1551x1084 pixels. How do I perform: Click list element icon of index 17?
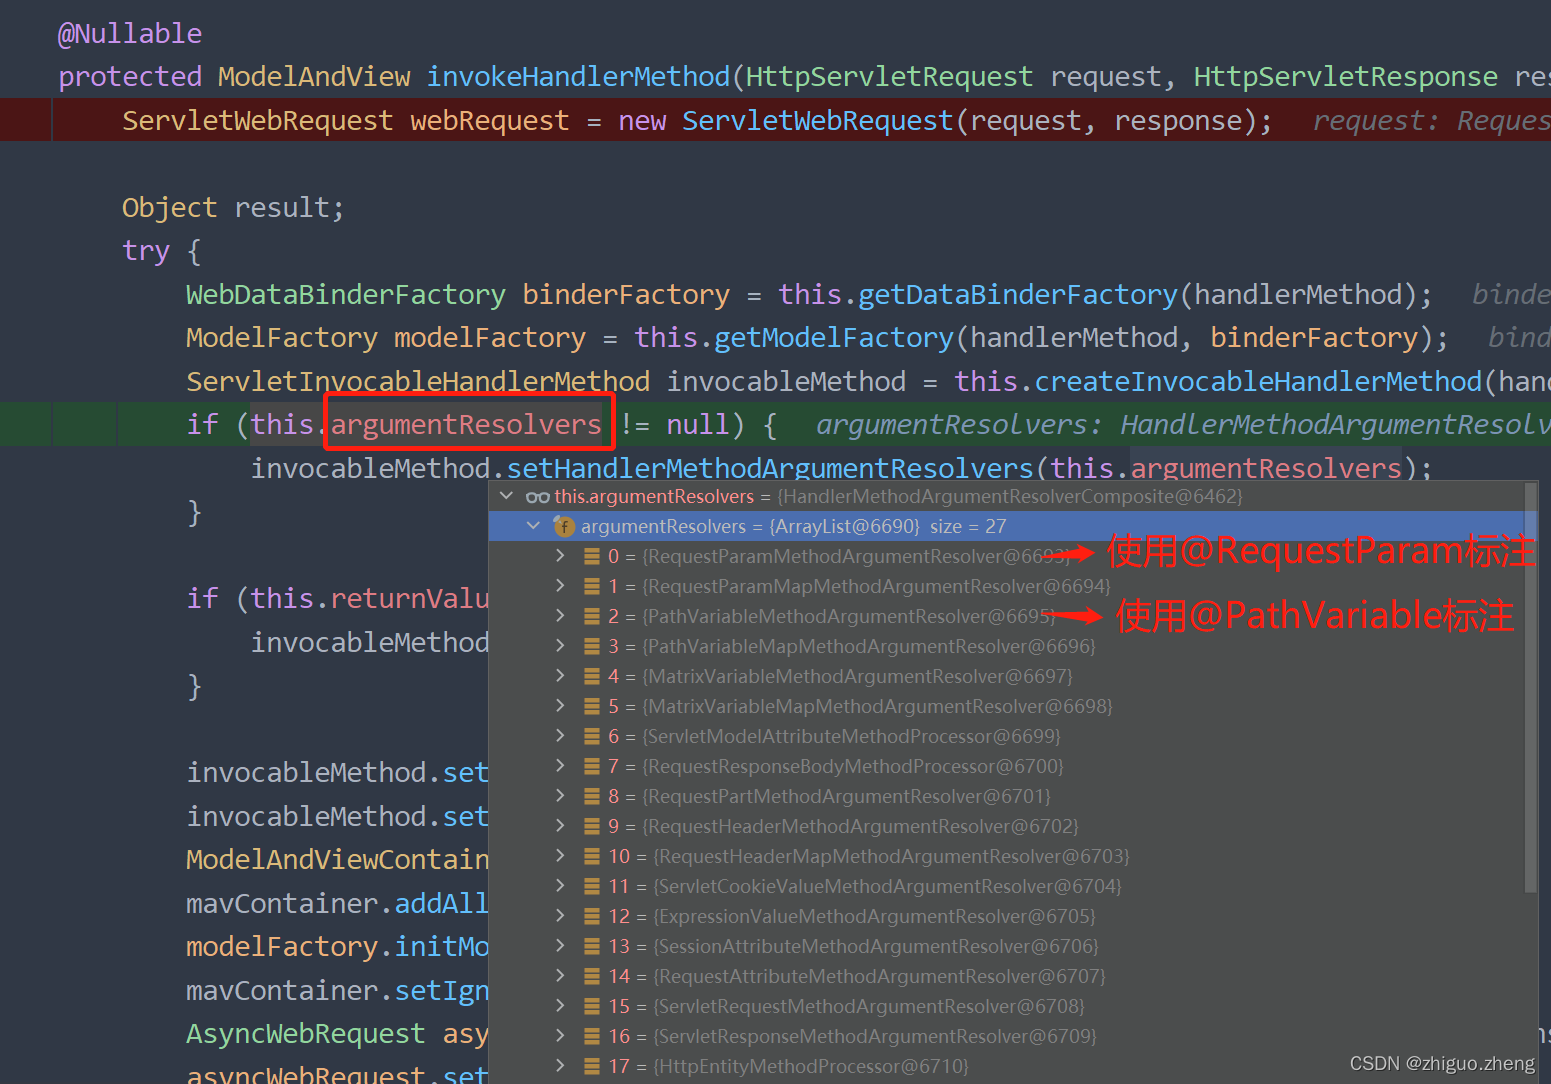[x=592, y=1066]
